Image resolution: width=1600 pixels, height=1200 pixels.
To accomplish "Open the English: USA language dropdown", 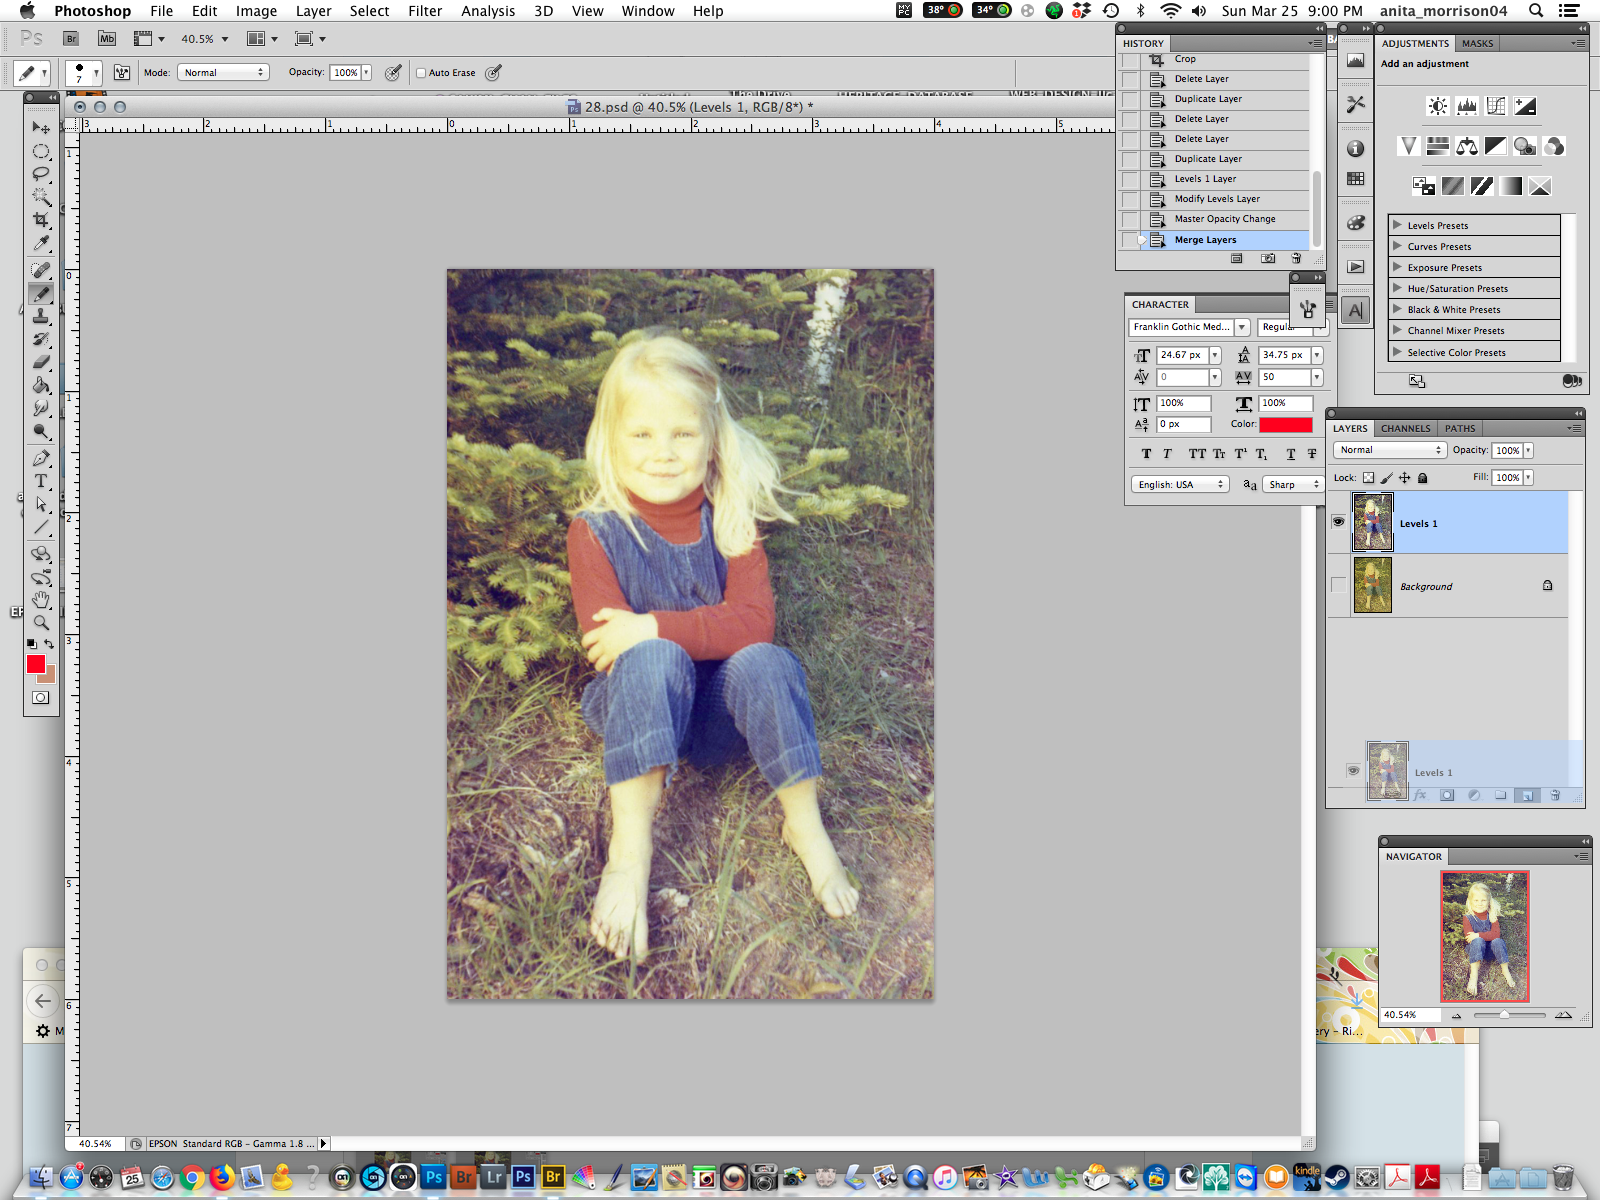I will tap(1180, 484).
